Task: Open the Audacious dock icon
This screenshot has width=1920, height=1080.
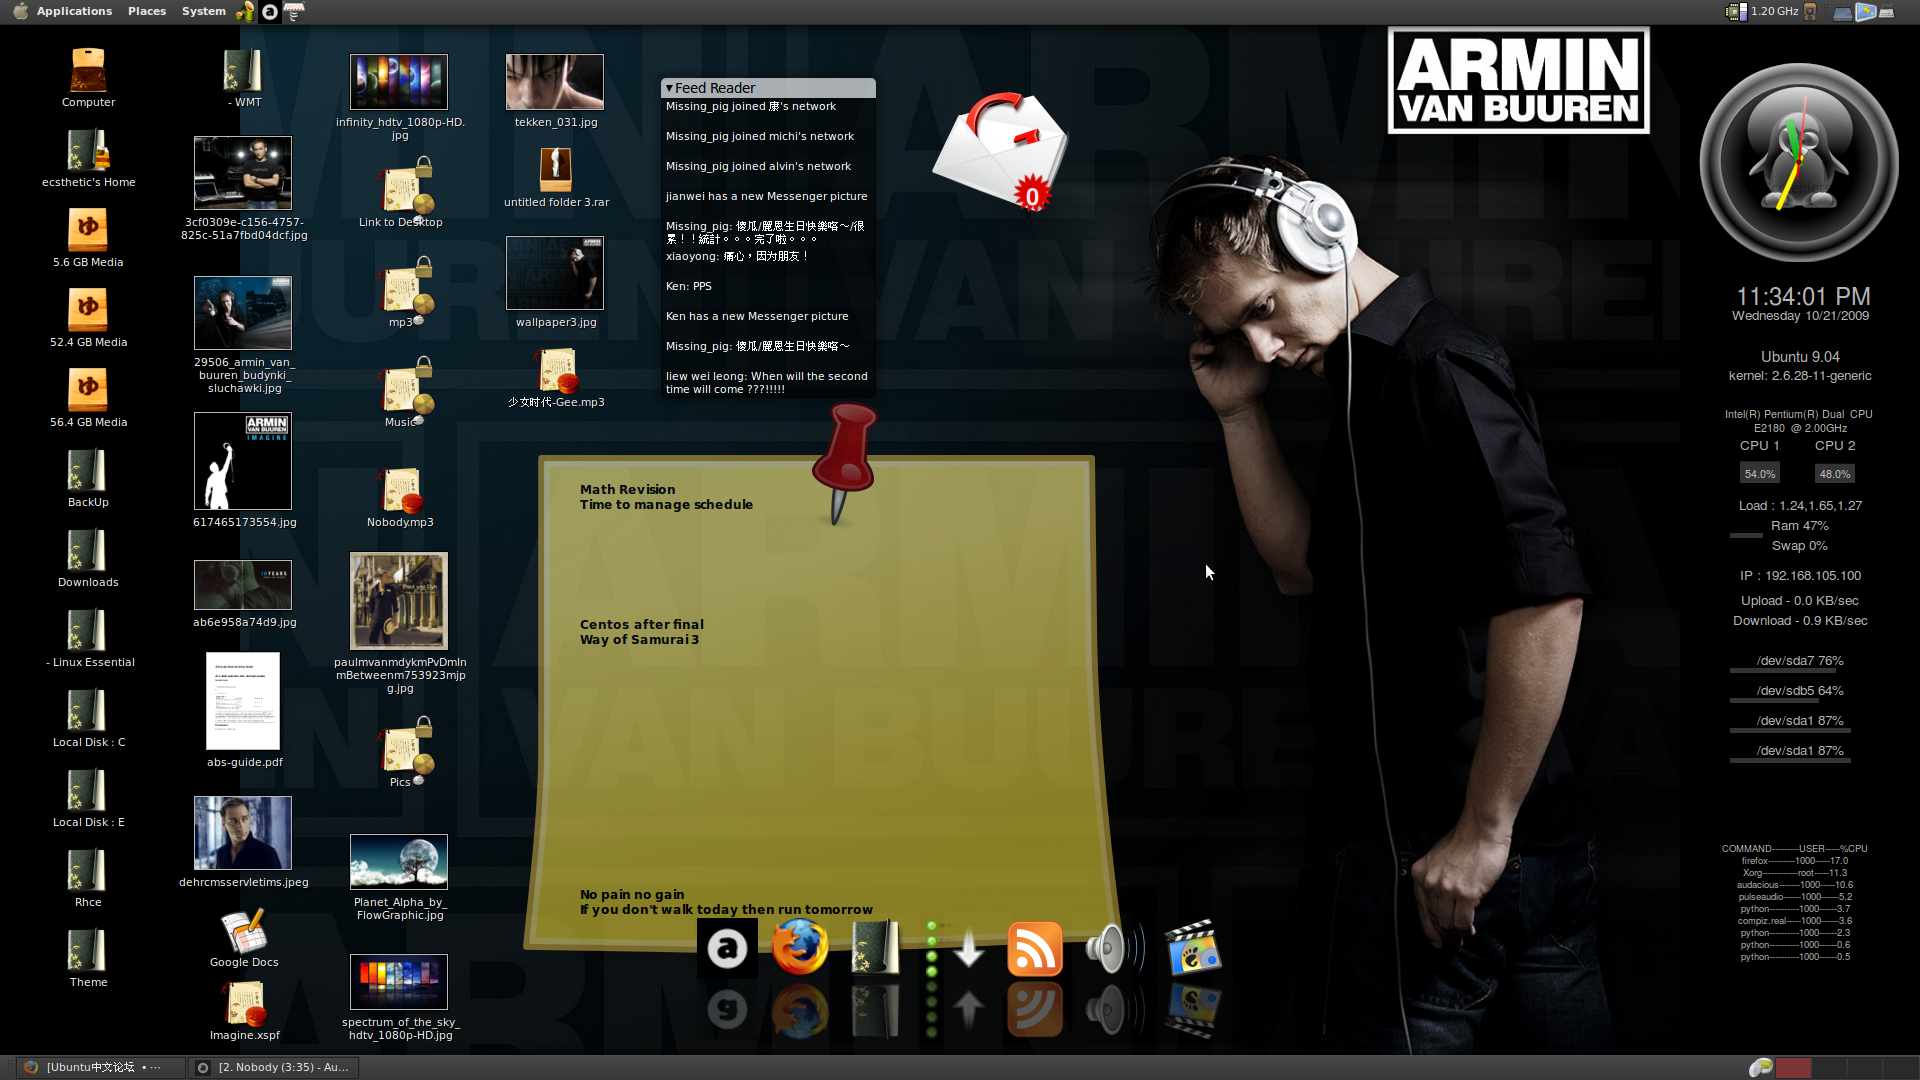Action: click(727, 947)
